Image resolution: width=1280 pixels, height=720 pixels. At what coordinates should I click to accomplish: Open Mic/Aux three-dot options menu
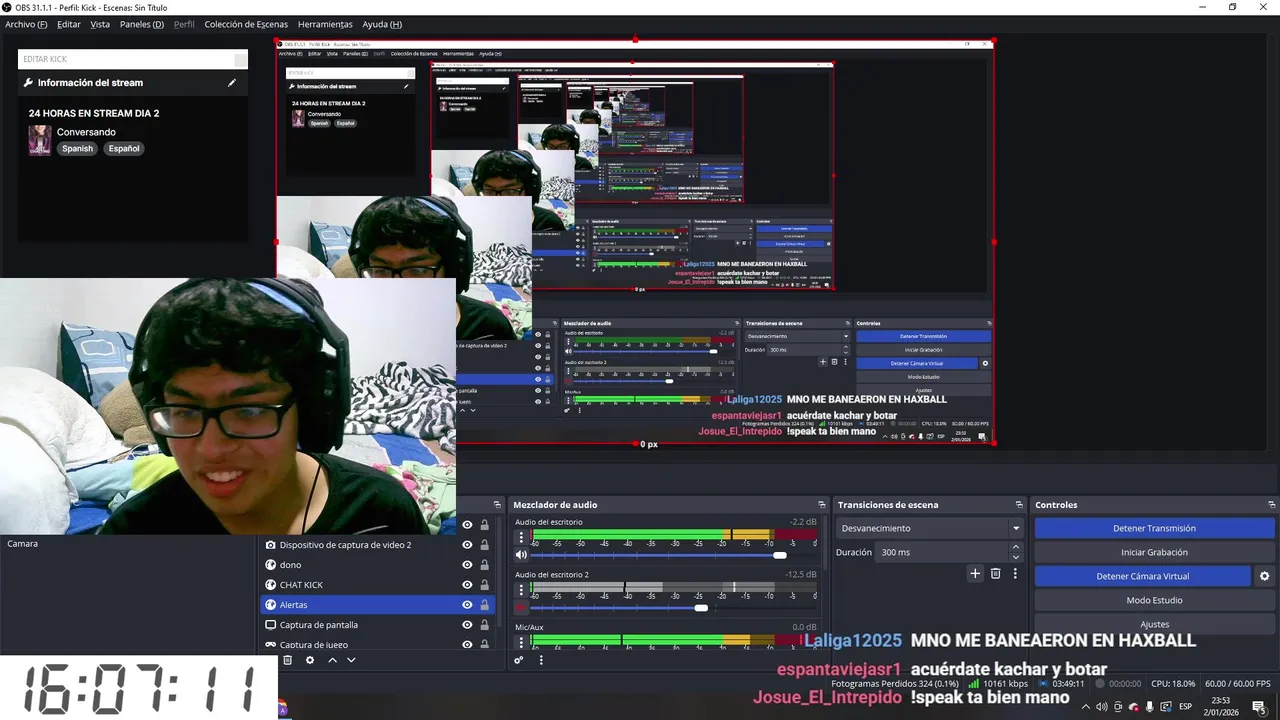[x=521, y=640]
